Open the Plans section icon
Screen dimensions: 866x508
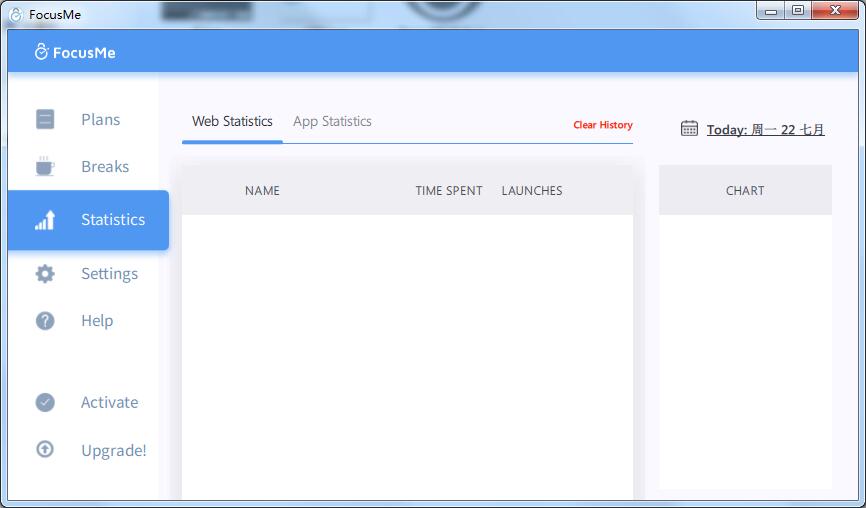pos(45,119)
